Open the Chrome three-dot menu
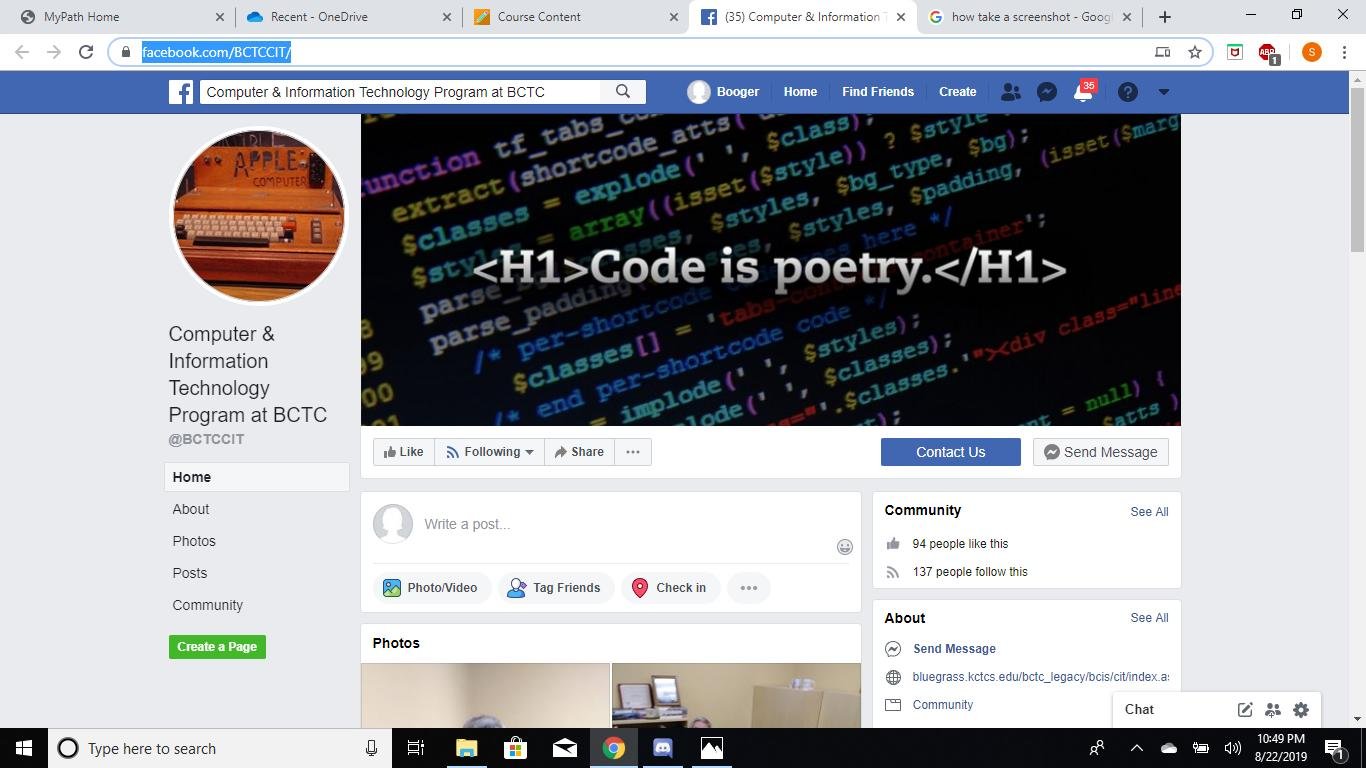 point(1345,52)
